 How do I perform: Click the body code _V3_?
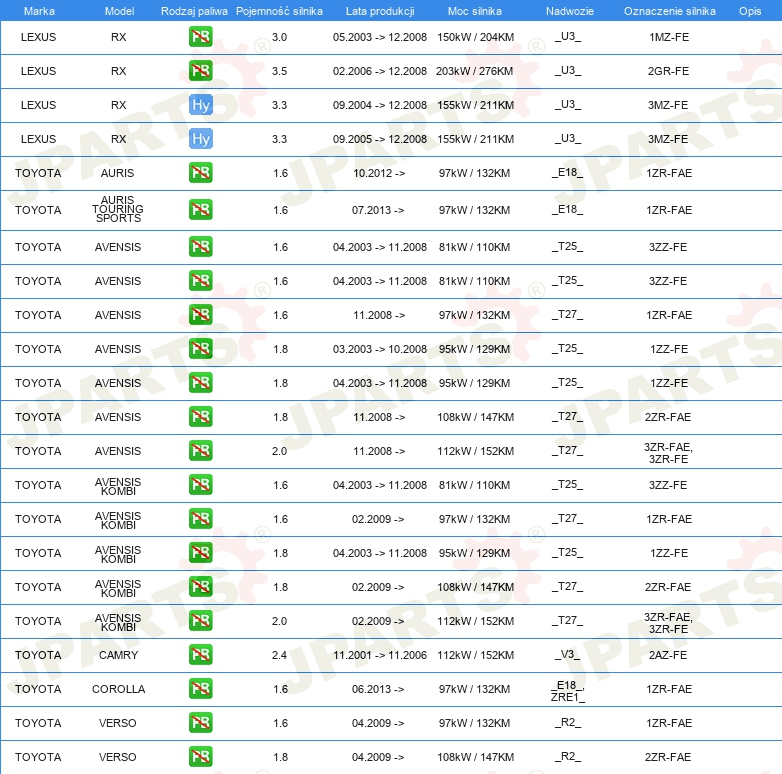click(568, 654)
